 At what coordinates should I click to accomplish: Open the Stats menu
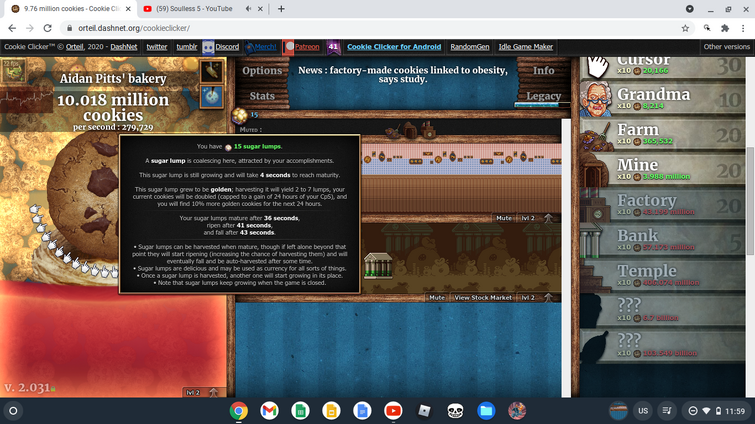262,96
